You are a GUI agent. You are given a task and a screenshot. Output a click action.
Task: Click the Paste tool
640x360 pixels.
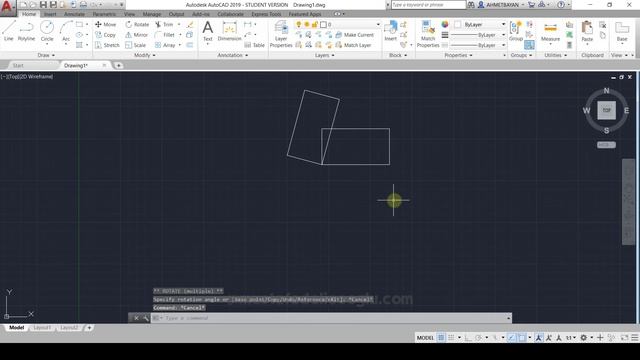pos(587,32)
